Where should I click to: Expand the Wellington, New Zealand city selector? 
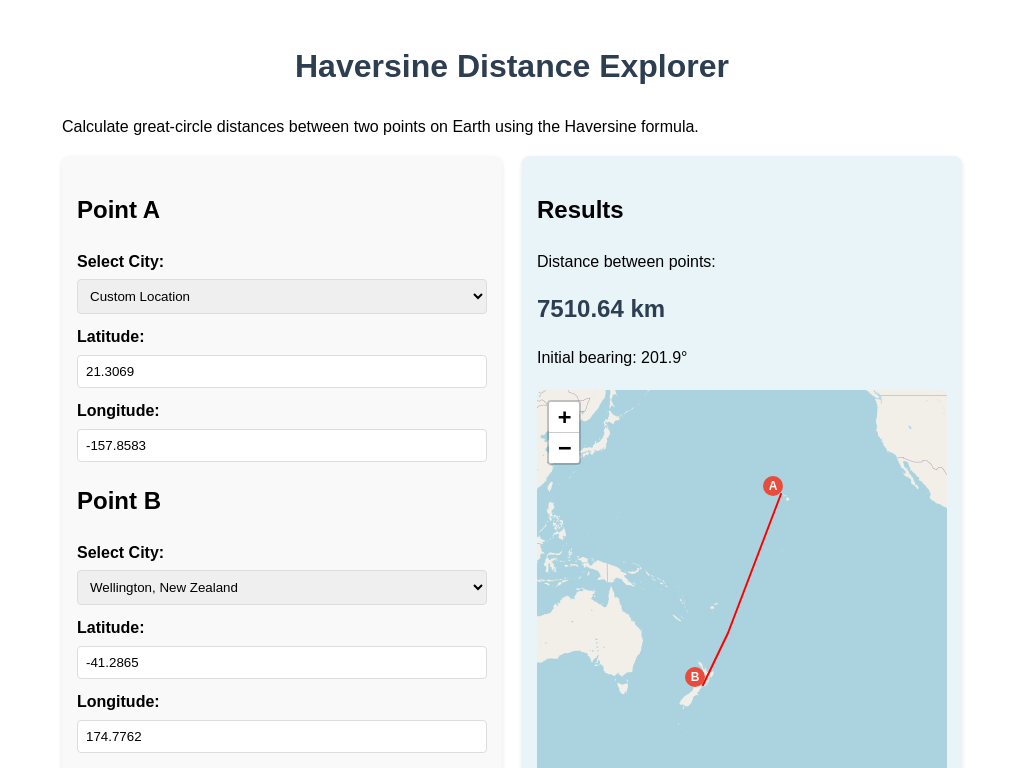tap(281, 587)
